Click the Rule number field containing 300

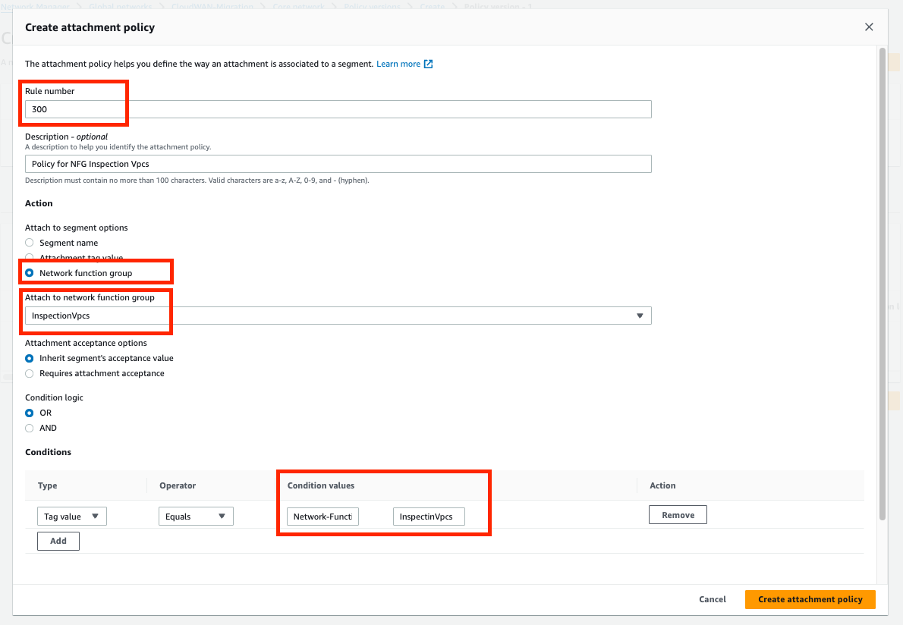(338, 109)
